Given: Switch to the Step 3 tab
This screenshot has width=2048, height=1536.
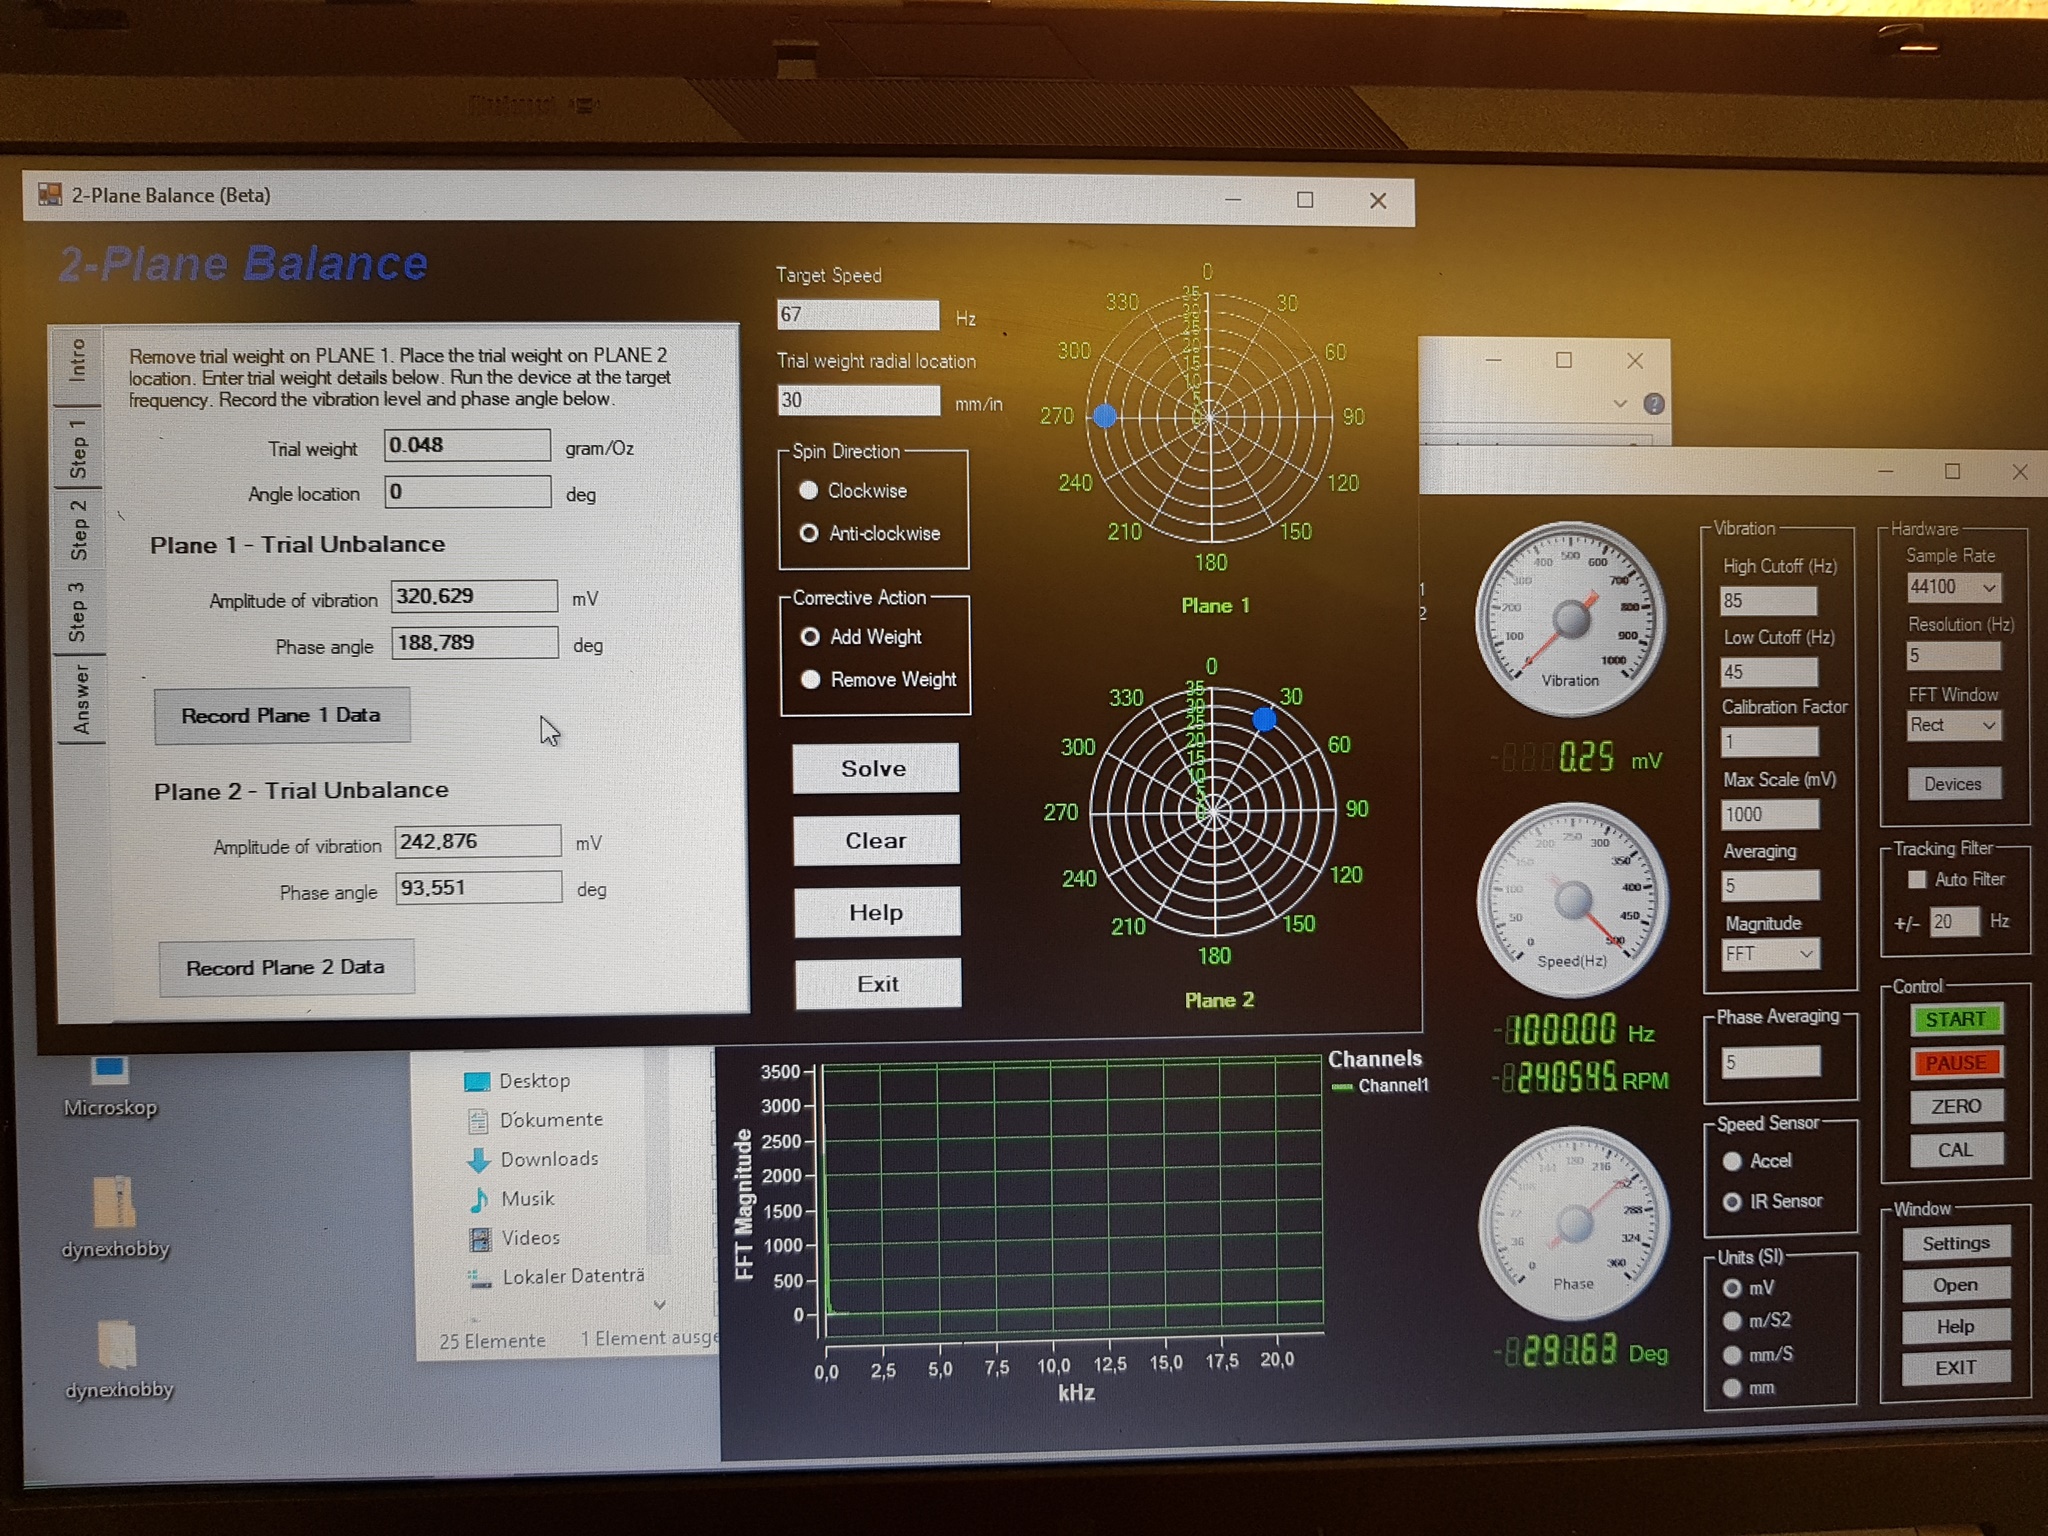Looking at the screenshot, I should click(x=78, y=612).
